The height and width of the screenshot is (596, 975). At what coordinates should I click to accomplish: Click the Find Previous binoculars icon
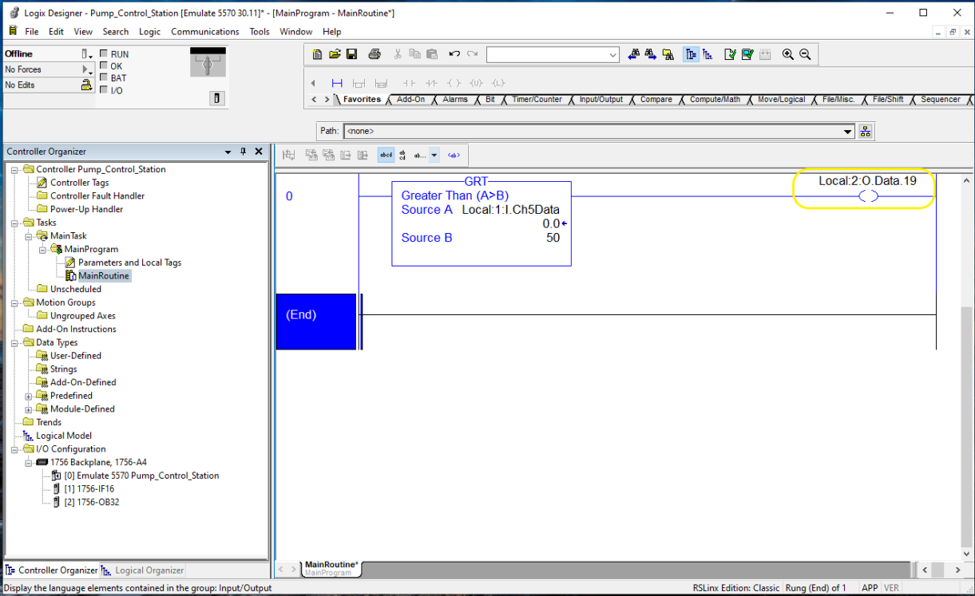[633, 55]
